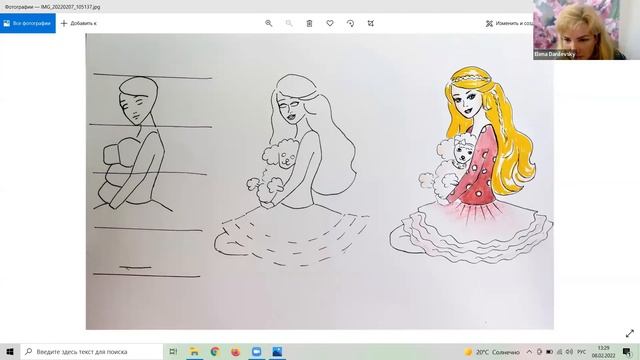Open File Explorer from the taskbar
The height and width of the screenshot is (360, 640).
coord(194,351)
